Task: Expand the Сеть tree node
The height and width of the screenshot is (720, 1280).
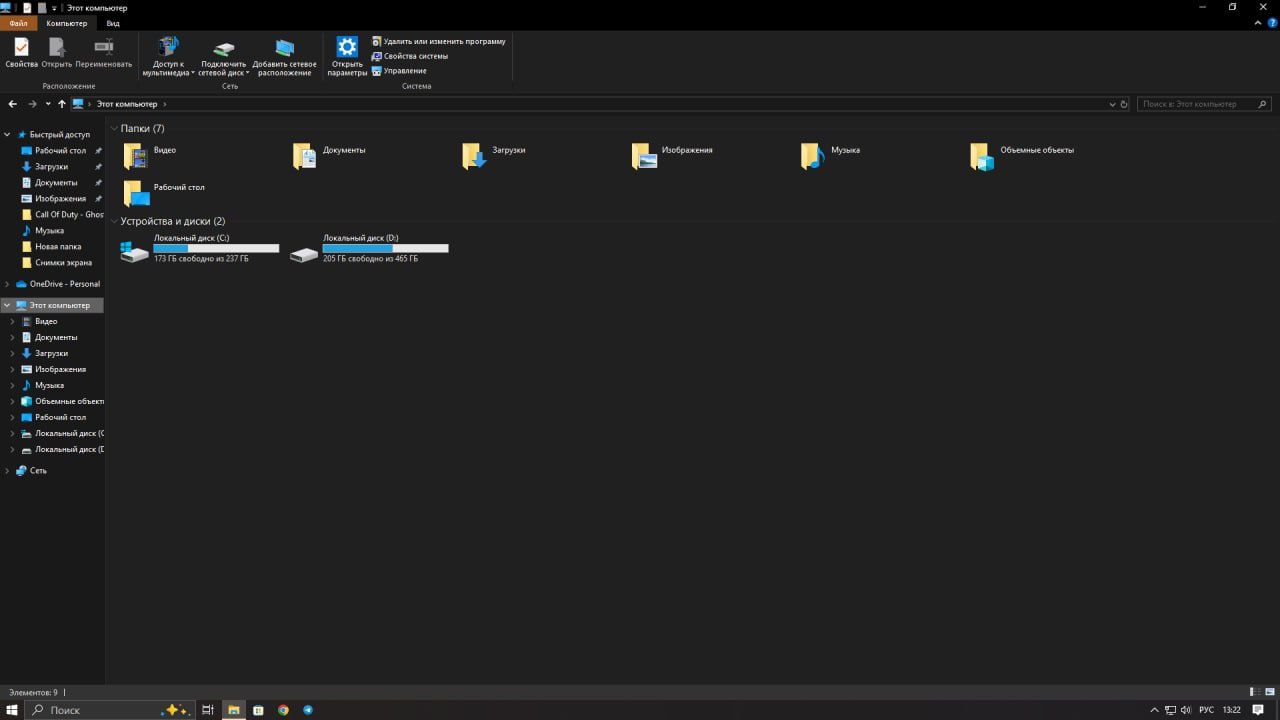Action: [x=8, y=470]
